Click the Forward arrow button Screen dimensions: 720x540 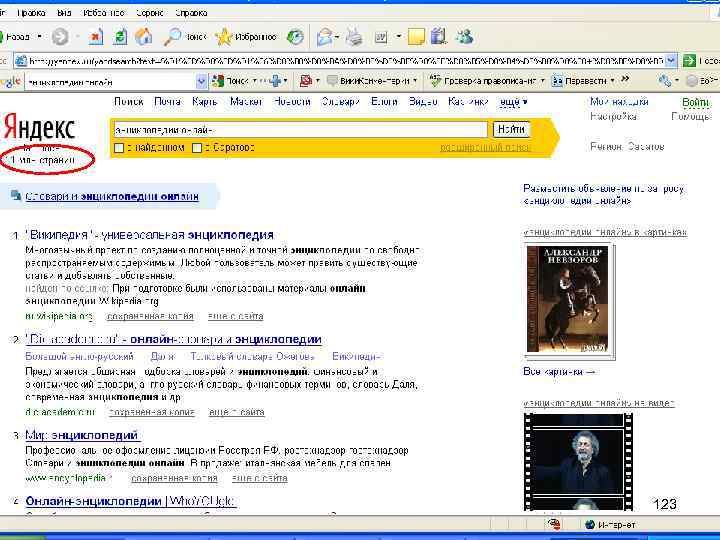60,37
